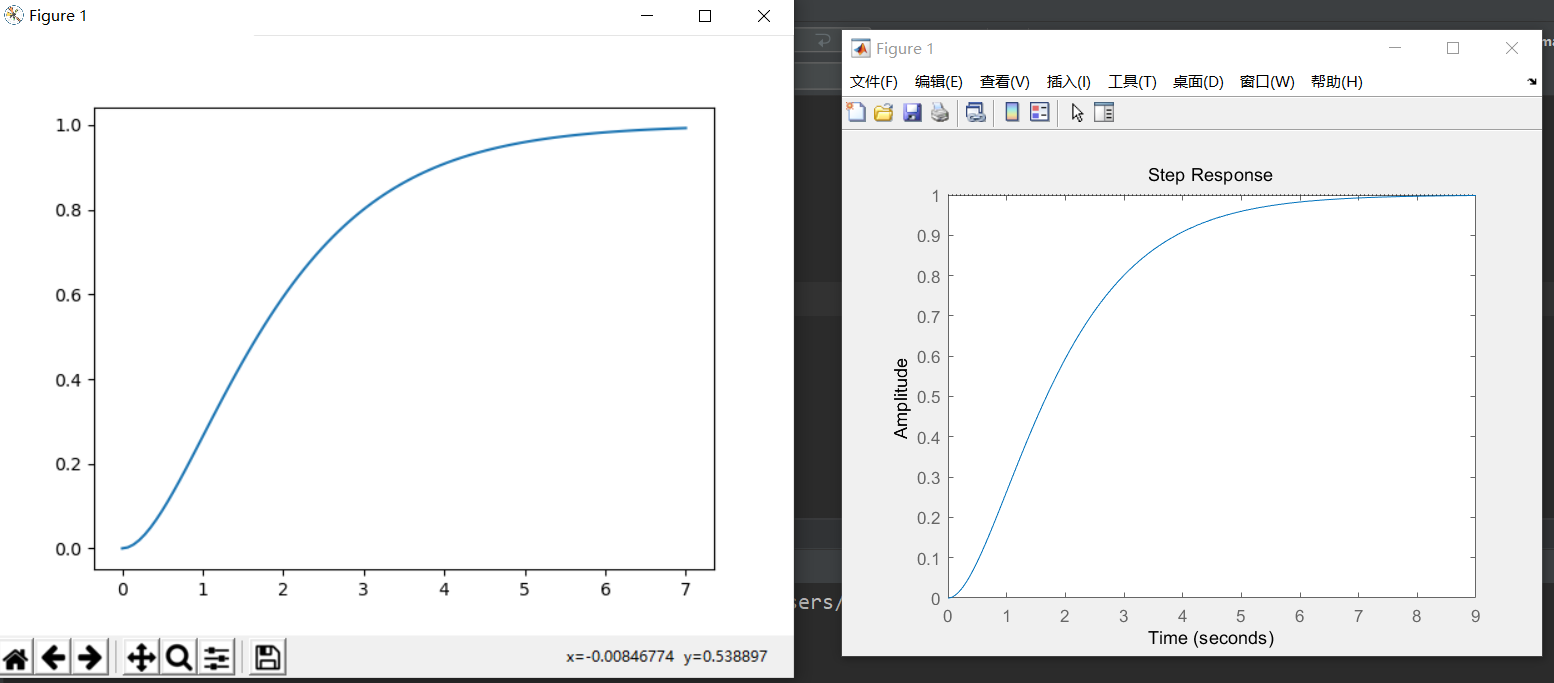Print the Step Response figure
1554x683 pixels.
pyautogui.click(x=940, y=112)
